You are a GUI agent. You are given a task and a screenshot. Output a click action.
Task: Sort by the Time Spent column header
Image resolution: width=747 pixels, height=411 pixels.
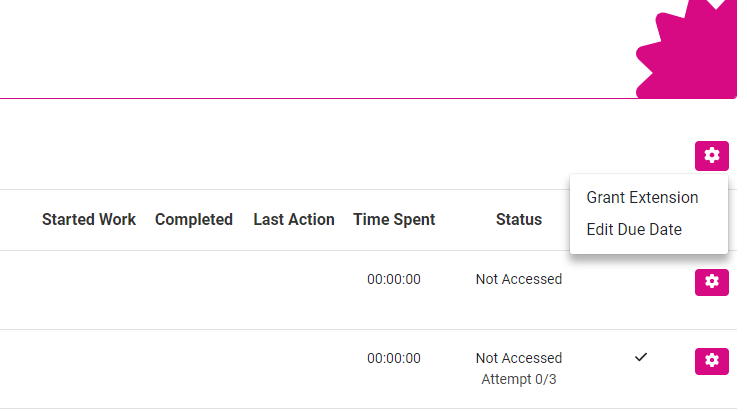point(394,219)
